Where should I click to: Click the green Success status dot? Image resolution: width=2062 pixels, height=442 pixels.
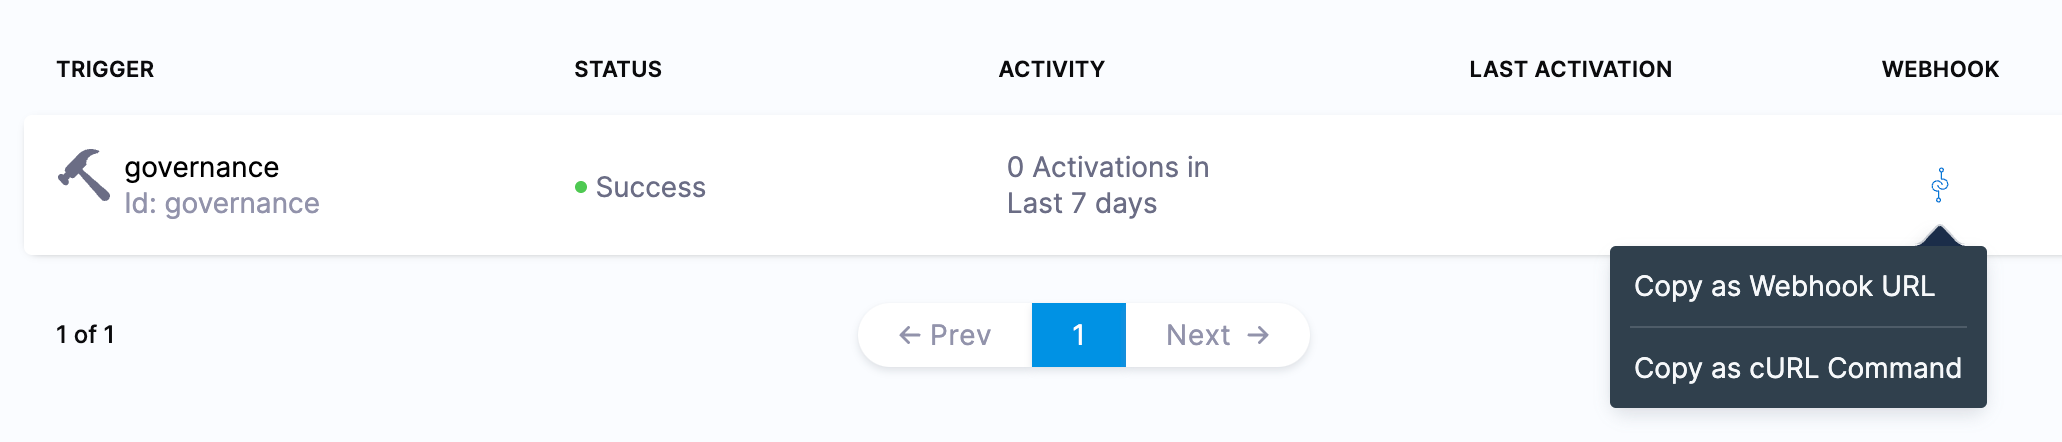click(x=581, y=187)
